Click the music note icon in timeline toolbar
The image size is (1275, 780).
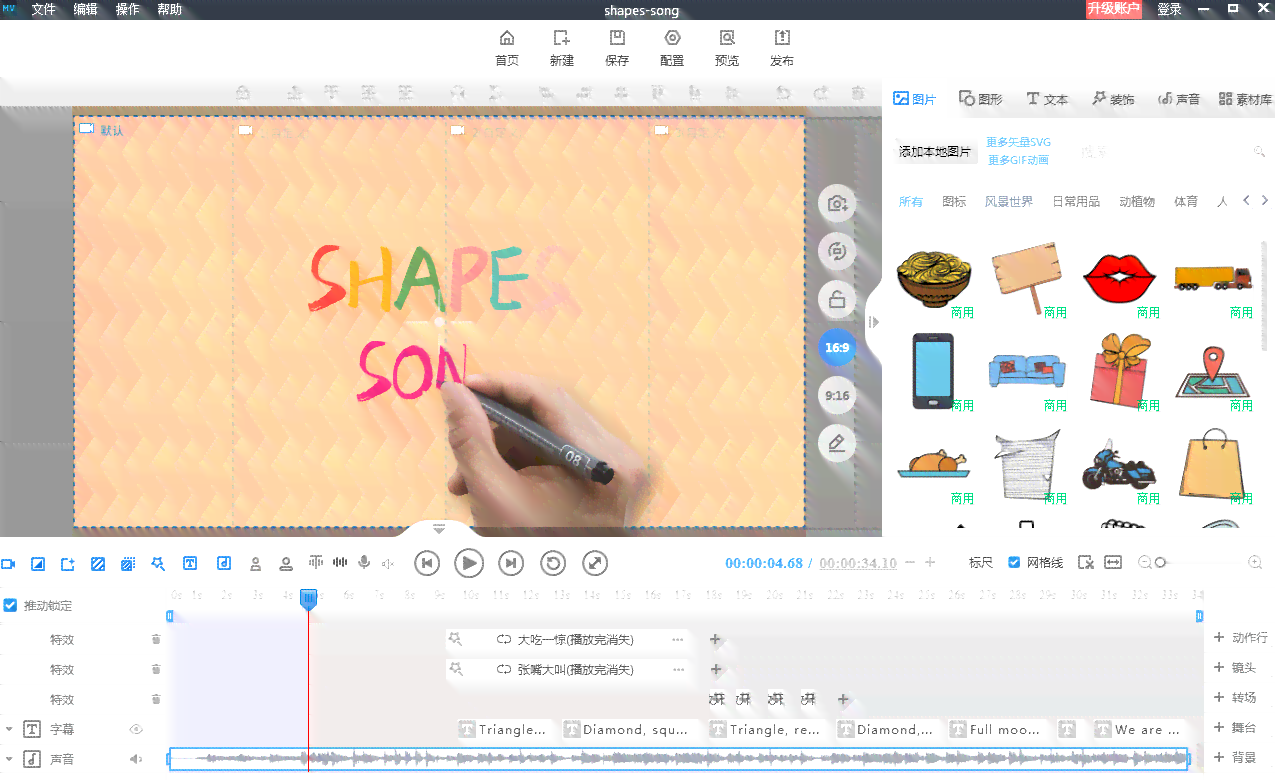(x=224, y=564)
